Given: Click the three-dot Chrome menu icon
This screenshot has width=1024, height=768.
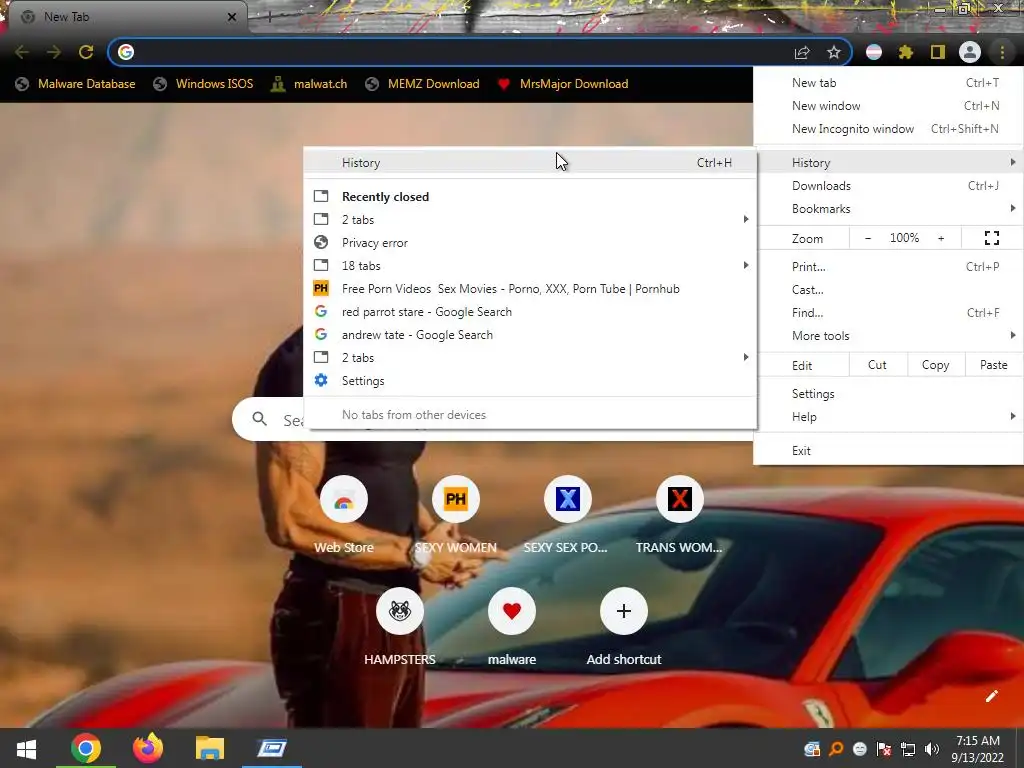Looking at the screenshot, I should [1002, 52].
